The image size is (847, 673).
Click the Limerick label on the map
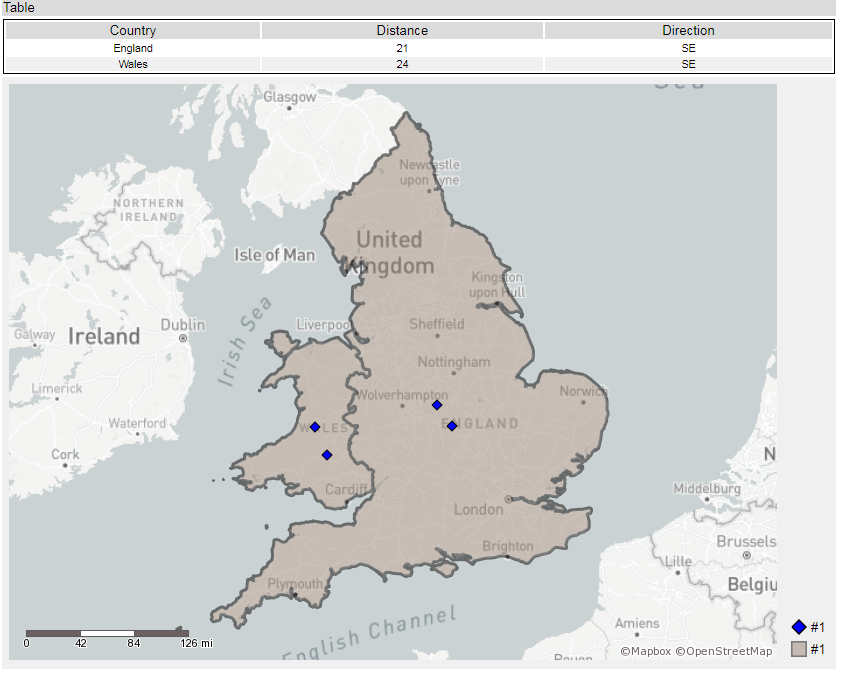click(x=57, y=388)
